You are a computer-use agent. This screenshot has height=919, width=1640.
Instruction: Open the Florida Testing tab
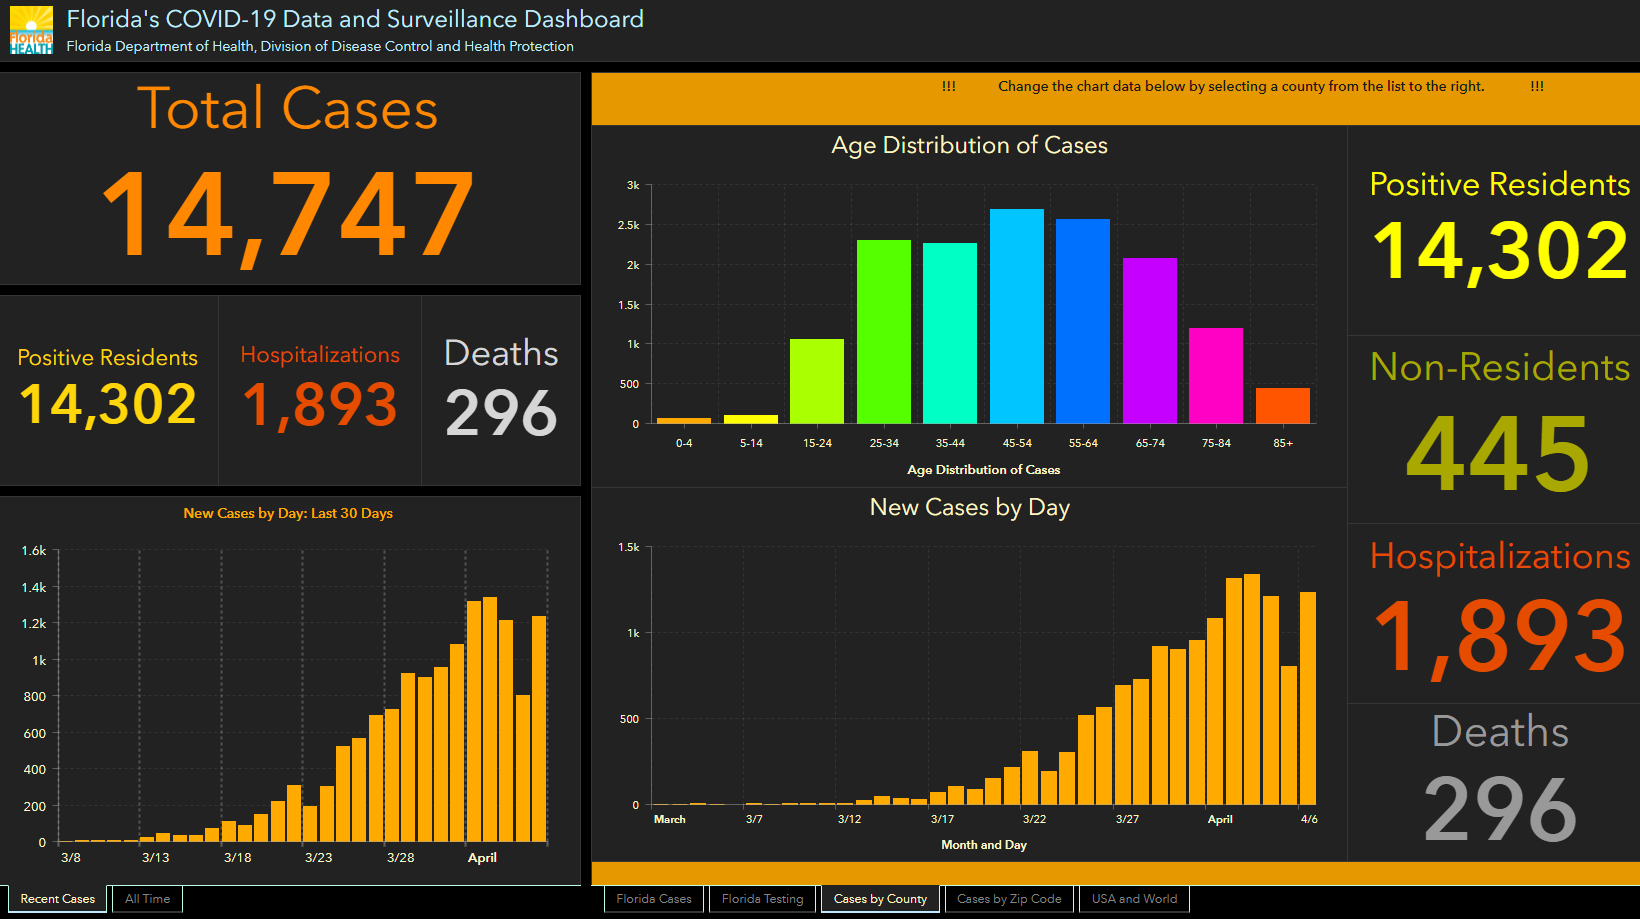point(762,899)
